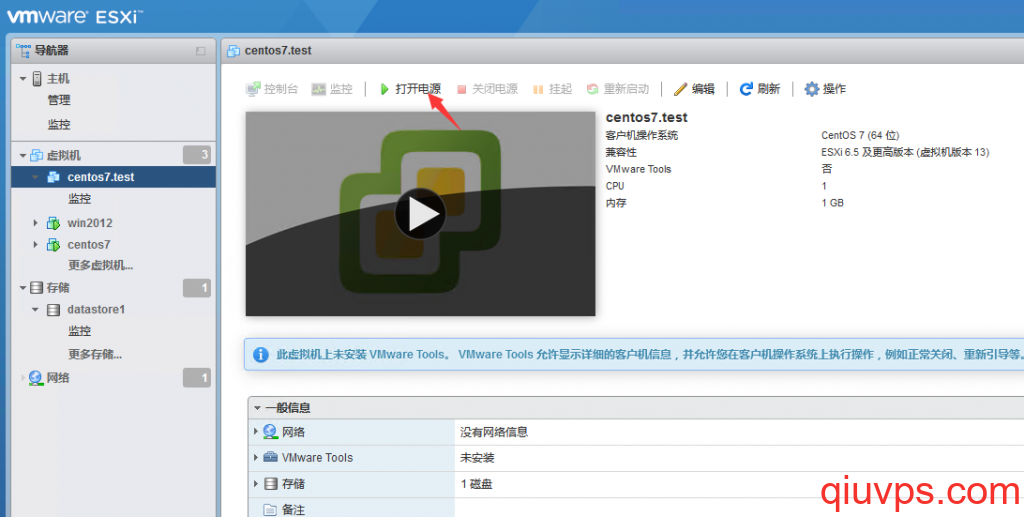This screenshot has width=1024, height=517.
Task: Expand the 网络 network tree node
Action: tap(23, 378)
